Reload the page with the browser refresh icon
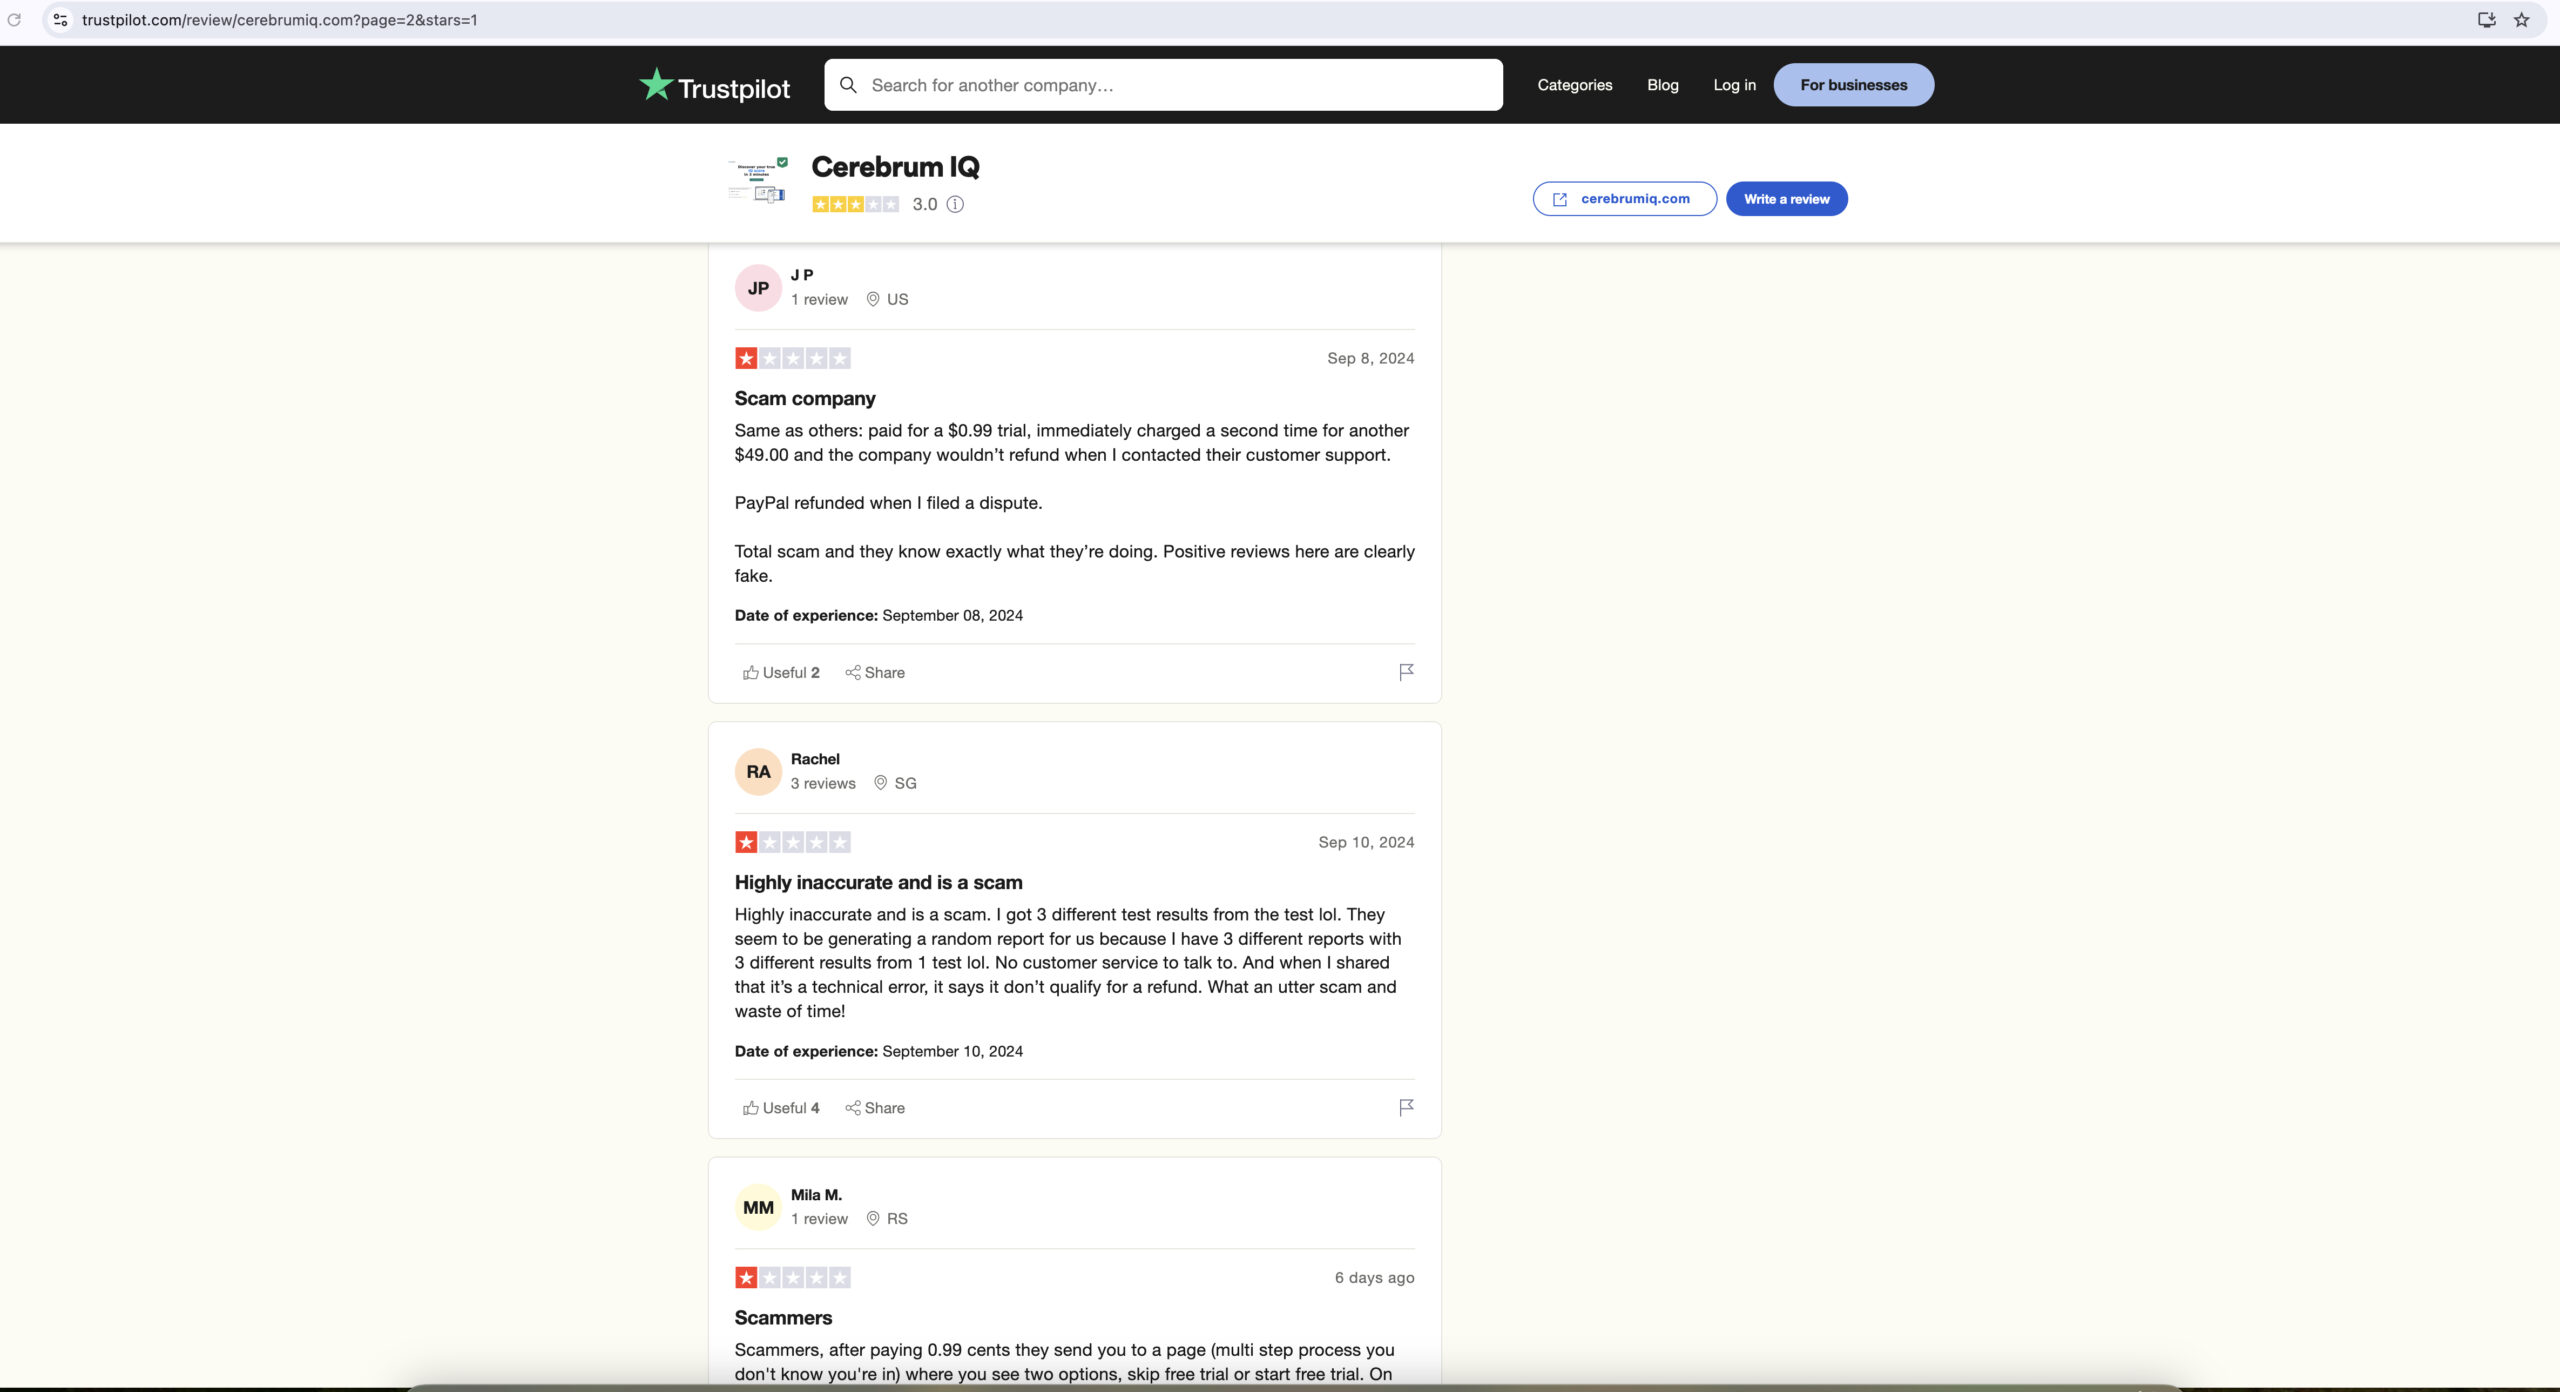Screen dimensions: 2560x1392 click(14, 20)
